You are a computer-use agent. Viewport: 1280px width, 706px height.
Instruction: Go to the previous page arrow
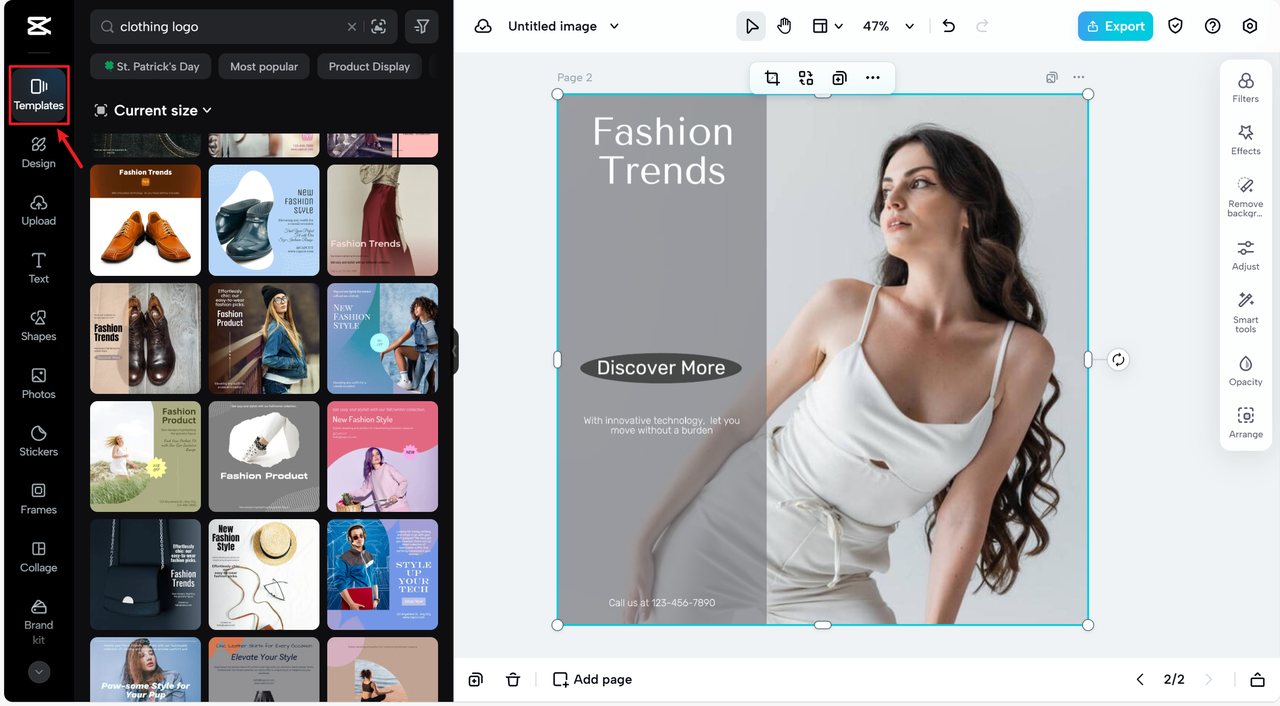[1140, 679]
